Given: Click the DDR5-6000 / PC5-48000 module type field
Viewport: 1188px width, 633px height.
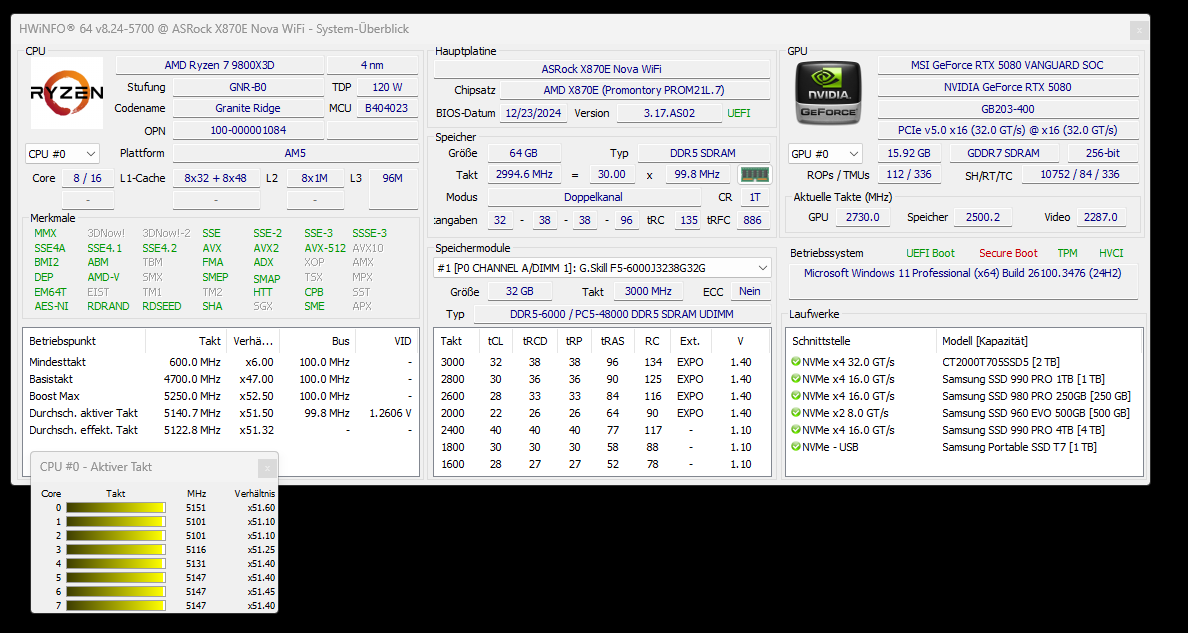Looking at the screenshot, I should (621, 314).
